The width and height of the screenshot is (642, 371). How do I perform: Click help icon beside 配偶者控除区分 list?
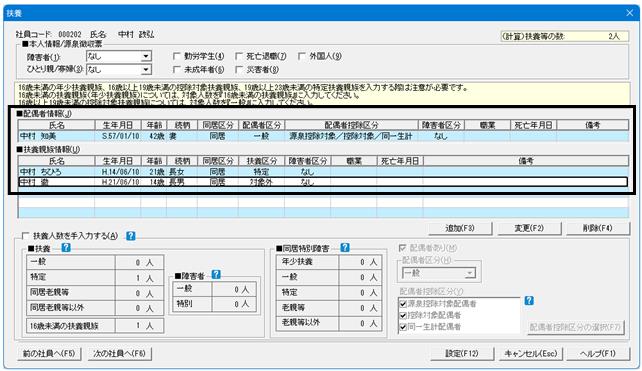(x=529, y=301)
